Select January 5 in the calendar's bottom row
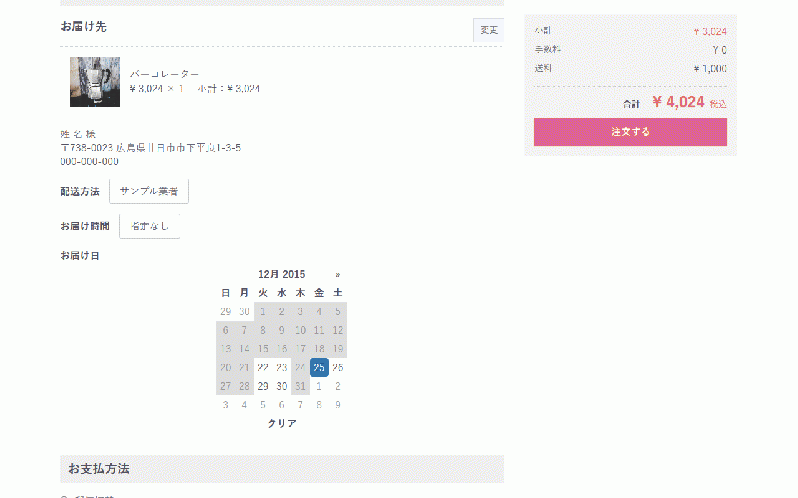Viewport: 798px width, 498px height. point(263,405)
